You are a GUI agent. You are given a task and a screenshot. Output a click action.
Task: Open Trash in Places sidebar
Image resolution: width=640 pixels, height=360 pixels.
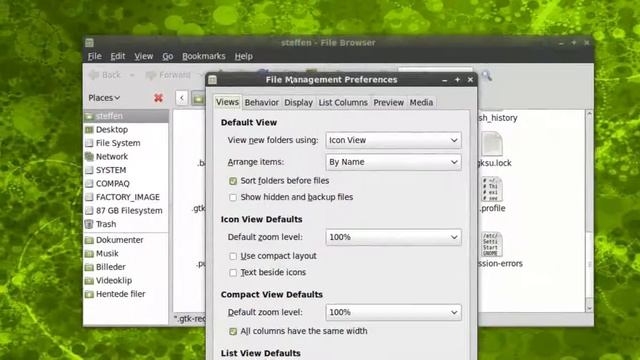[126, 224]
